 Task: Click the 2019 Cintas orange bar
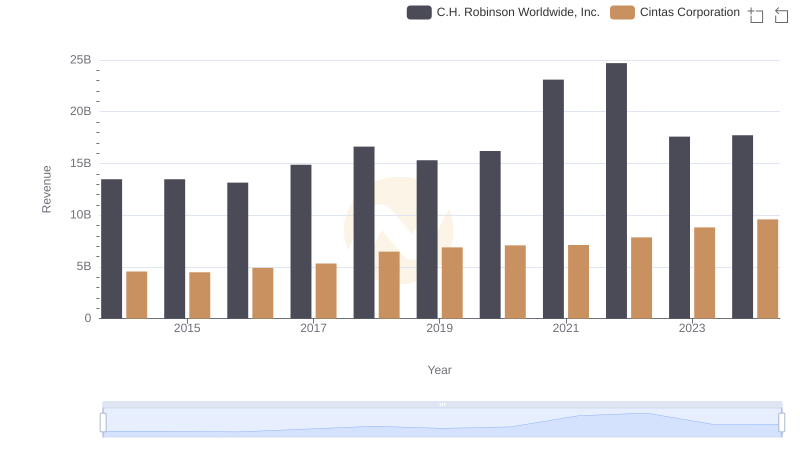coord(452,283)
